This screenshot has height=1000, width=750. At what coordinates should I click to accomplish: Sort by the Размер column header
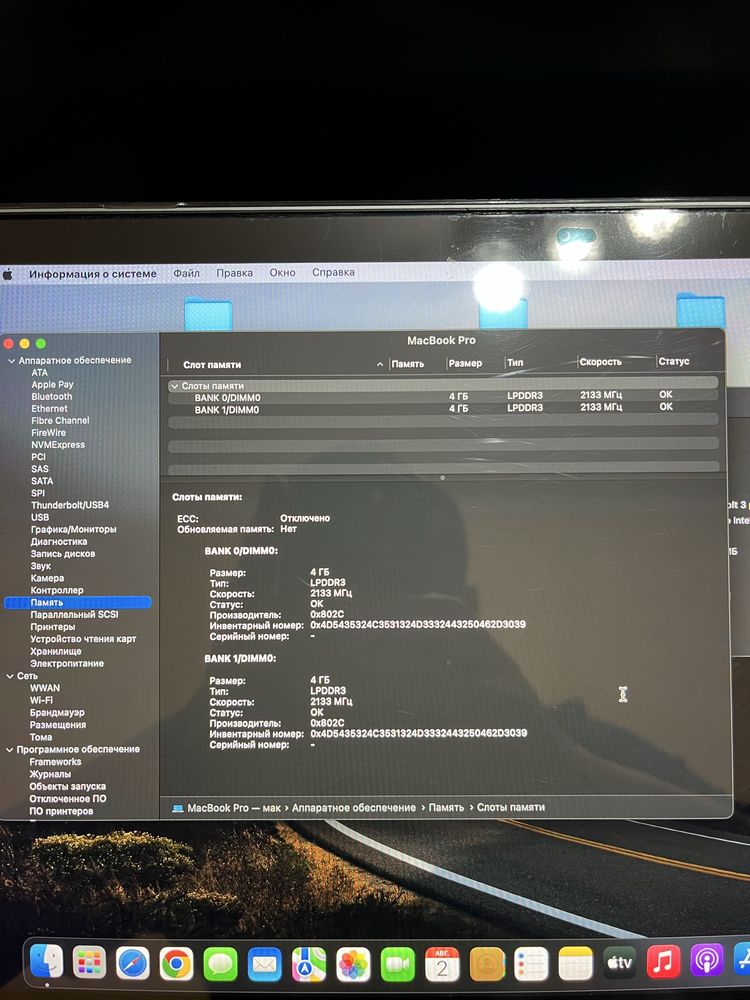coord(465,363)
